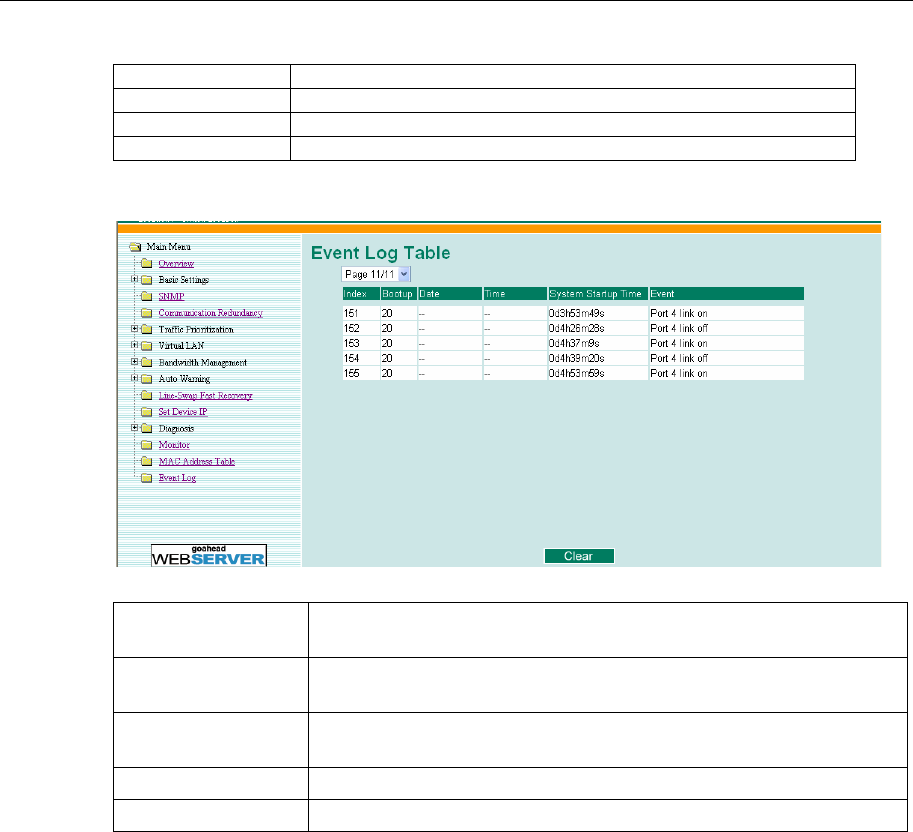The width and height of the screenshot is (913, 832).
Task: Click the Bootup column header
Action: click(398, 294)
